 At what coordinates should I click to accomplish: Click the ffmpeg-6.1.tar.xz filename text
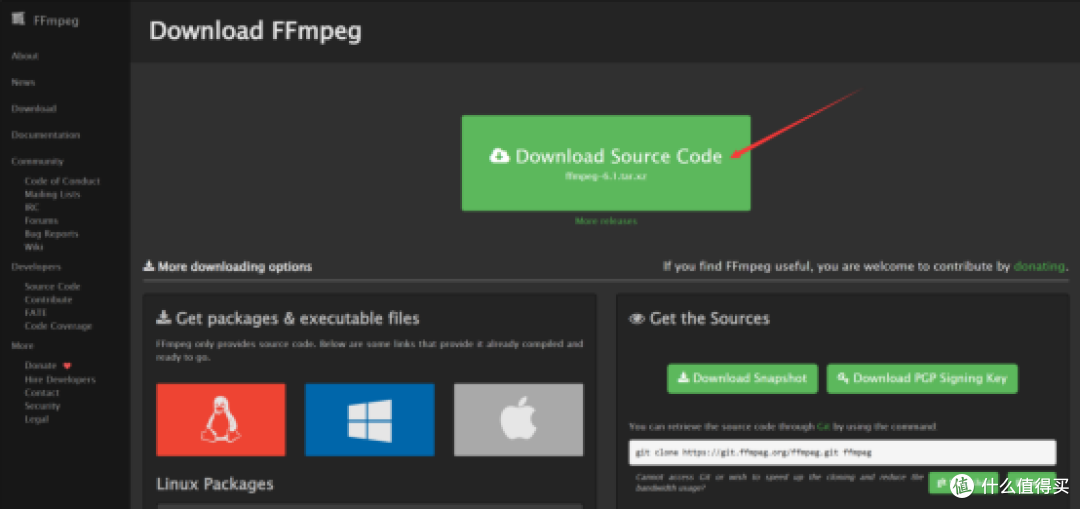click(x=605, y=176)
